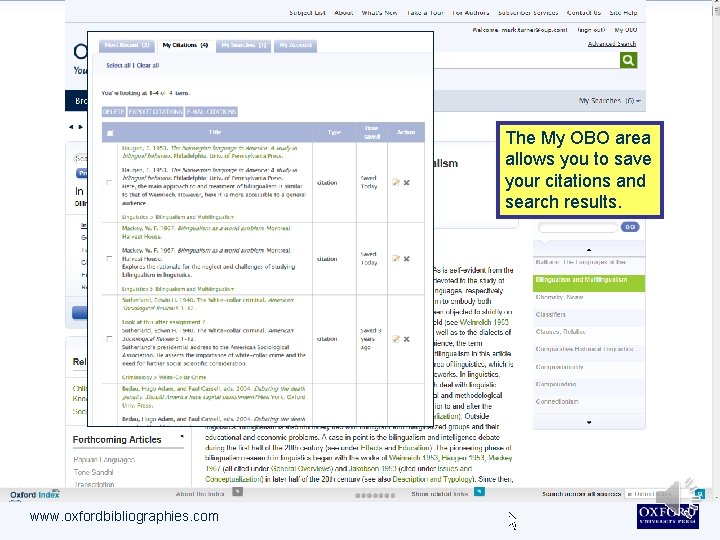This screenshot has width=720, height=540.
Task: Select the Connectionism subject
Action: (557, 402)
